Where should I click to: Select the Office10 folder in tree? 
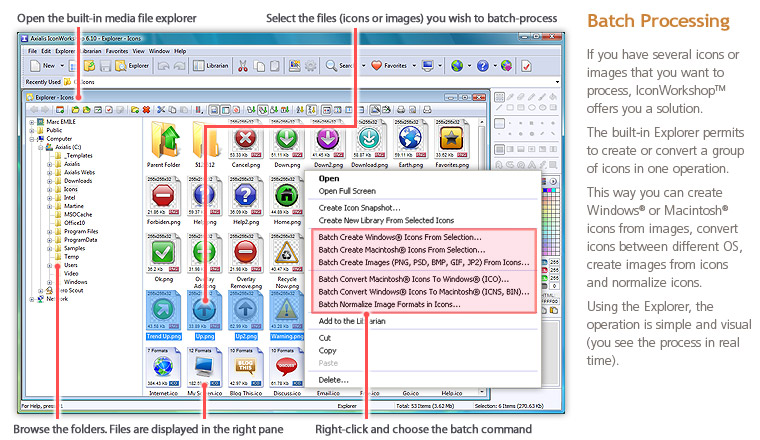[x=75, y=223]
